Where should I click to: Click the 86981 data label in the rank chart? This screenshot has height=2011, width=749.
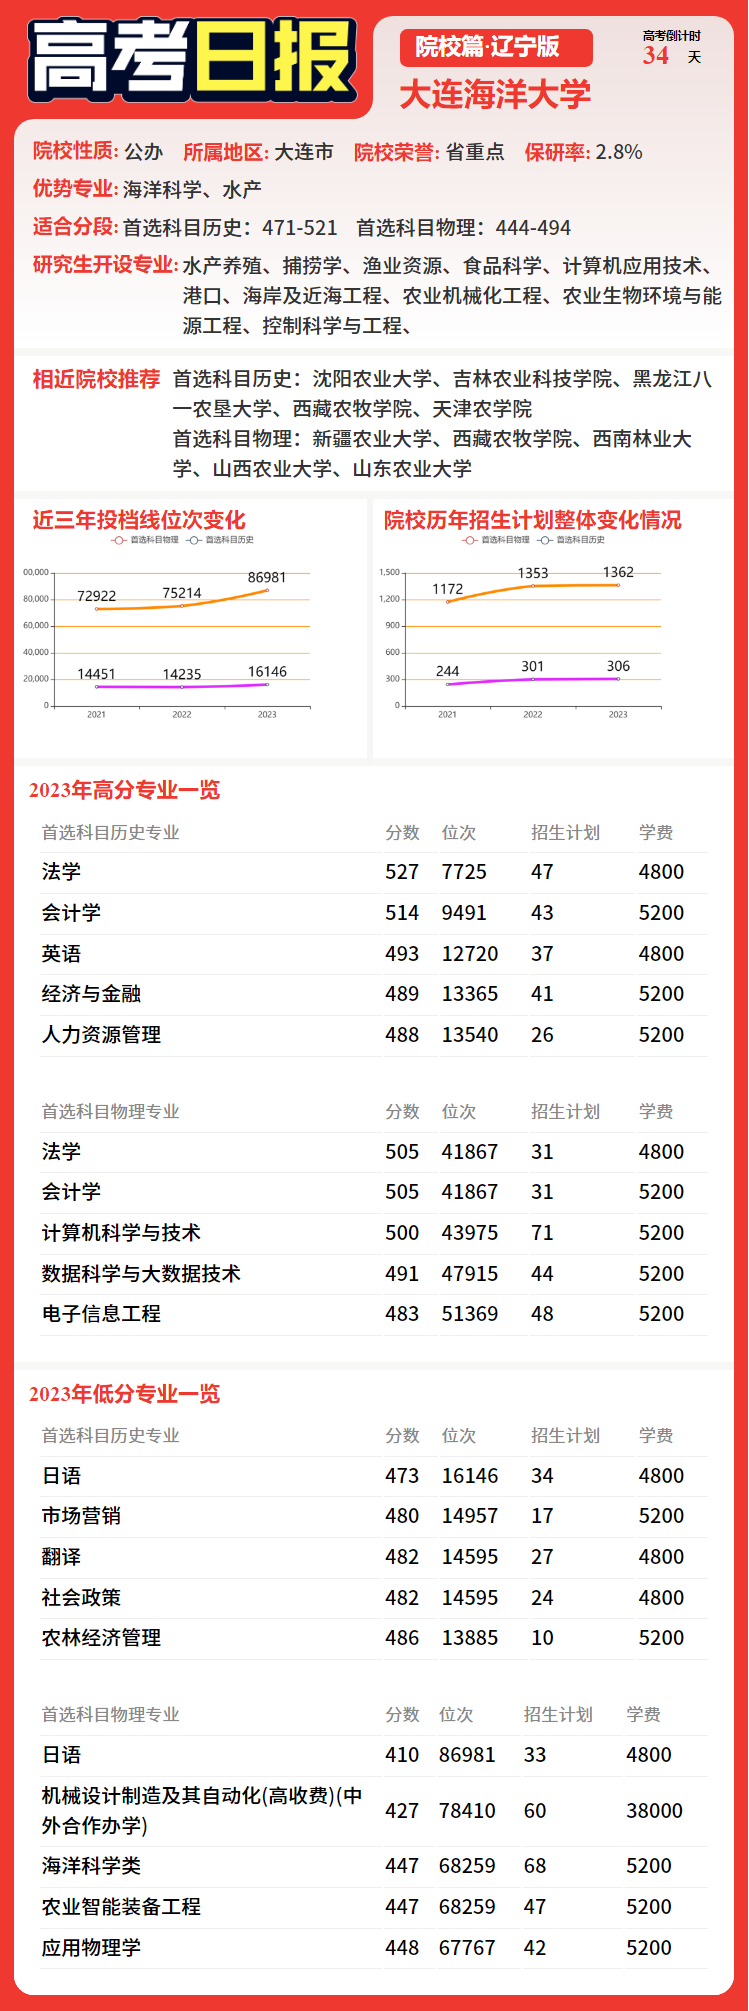click(267, 577)
